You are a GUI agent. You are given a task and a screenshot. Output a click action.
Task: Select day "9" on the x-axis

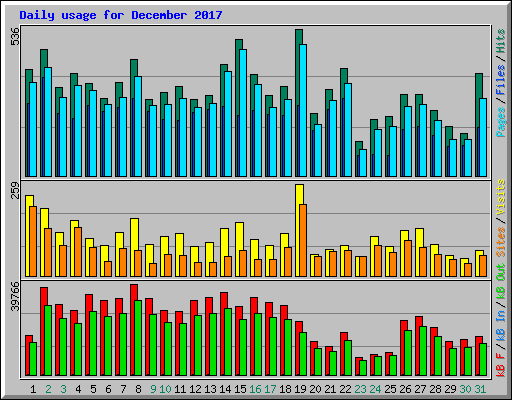click(153, 389)
